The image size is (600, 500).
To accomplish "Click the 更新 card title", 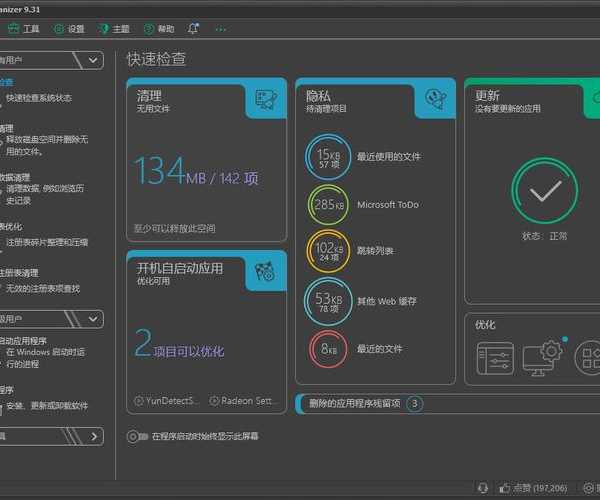I will point(487,95).
